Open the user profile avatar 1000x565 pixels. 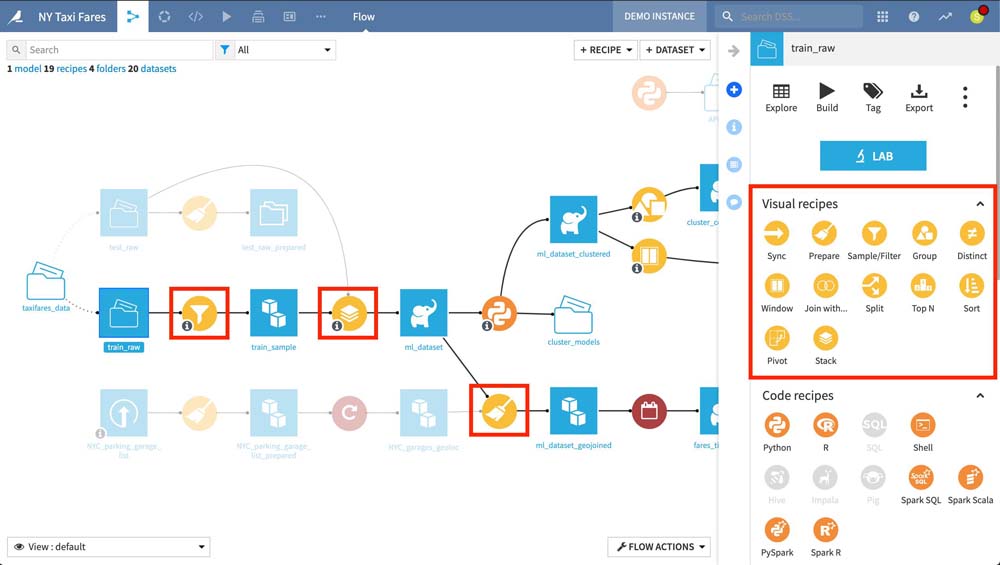click(977, 16)
